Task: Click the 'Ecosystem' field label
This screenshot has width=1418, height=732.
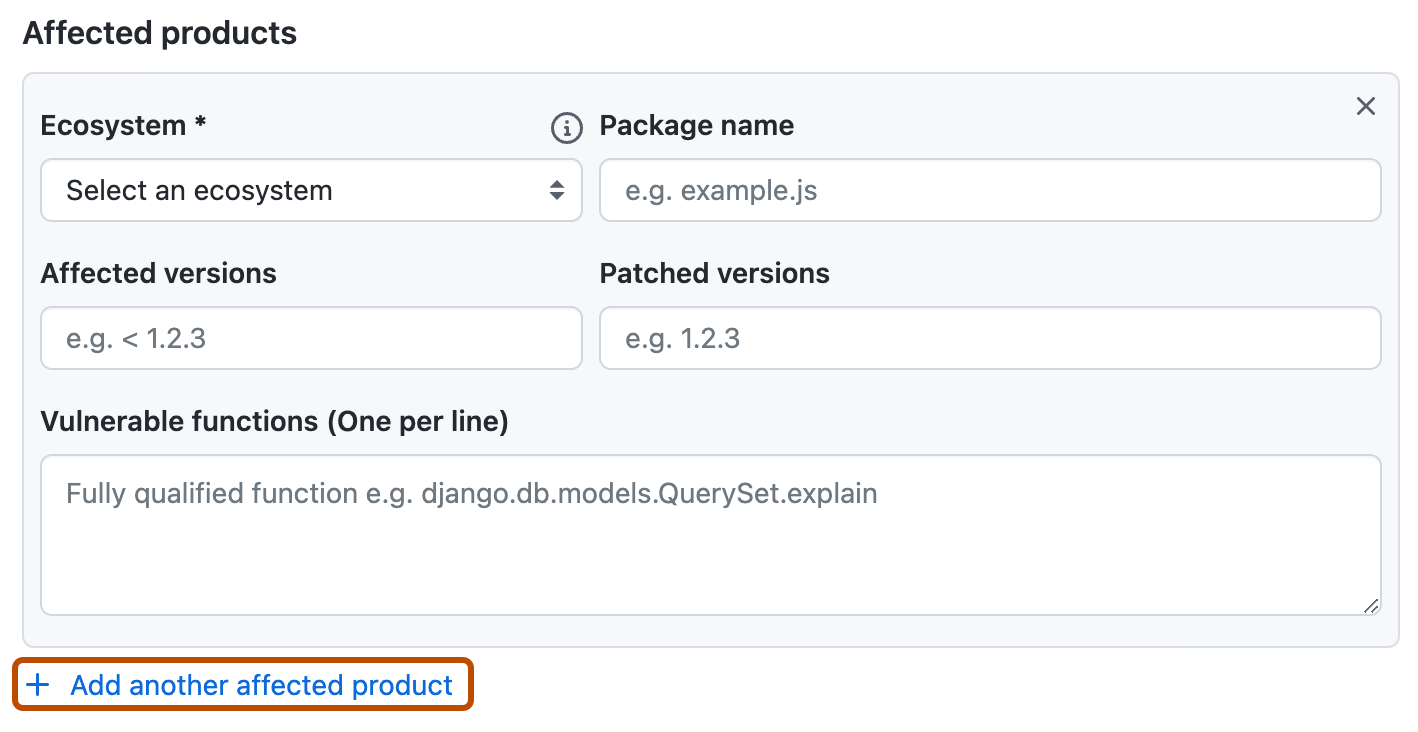Action: coord(113,126)
